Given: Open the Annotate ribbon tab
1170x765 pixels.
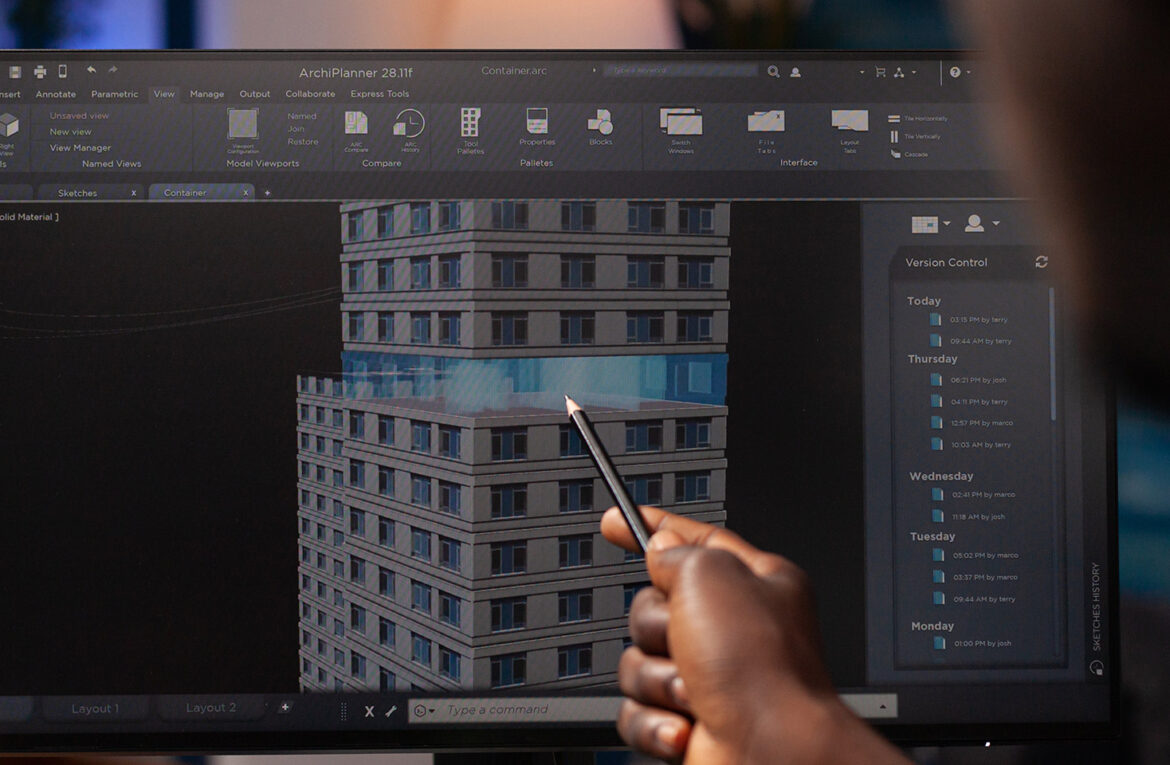Looking at the screenshot, I should 56,94.
